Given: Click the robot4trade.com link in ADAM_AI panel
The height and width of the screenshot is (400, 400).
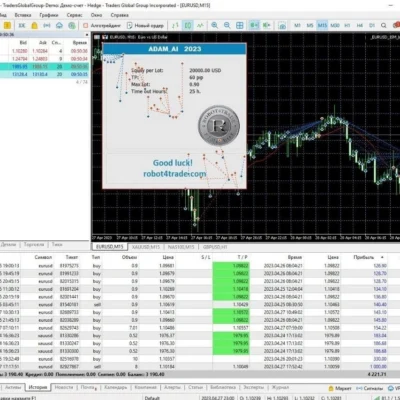Looking at the screenshot, I should [x=175, y=174].
